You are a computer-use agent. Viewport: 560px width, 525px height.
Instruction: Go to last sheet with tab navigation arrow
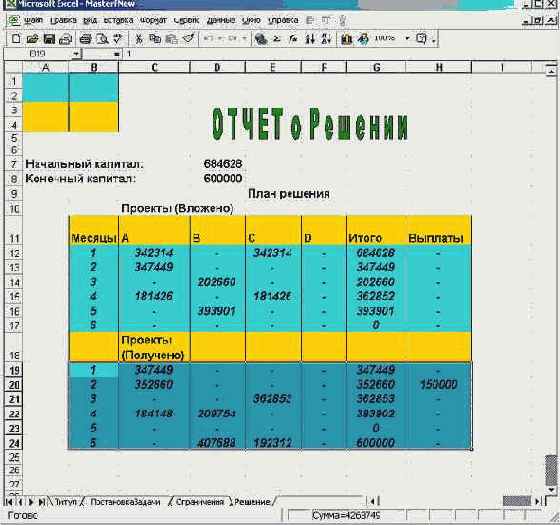tap(42, 502)
